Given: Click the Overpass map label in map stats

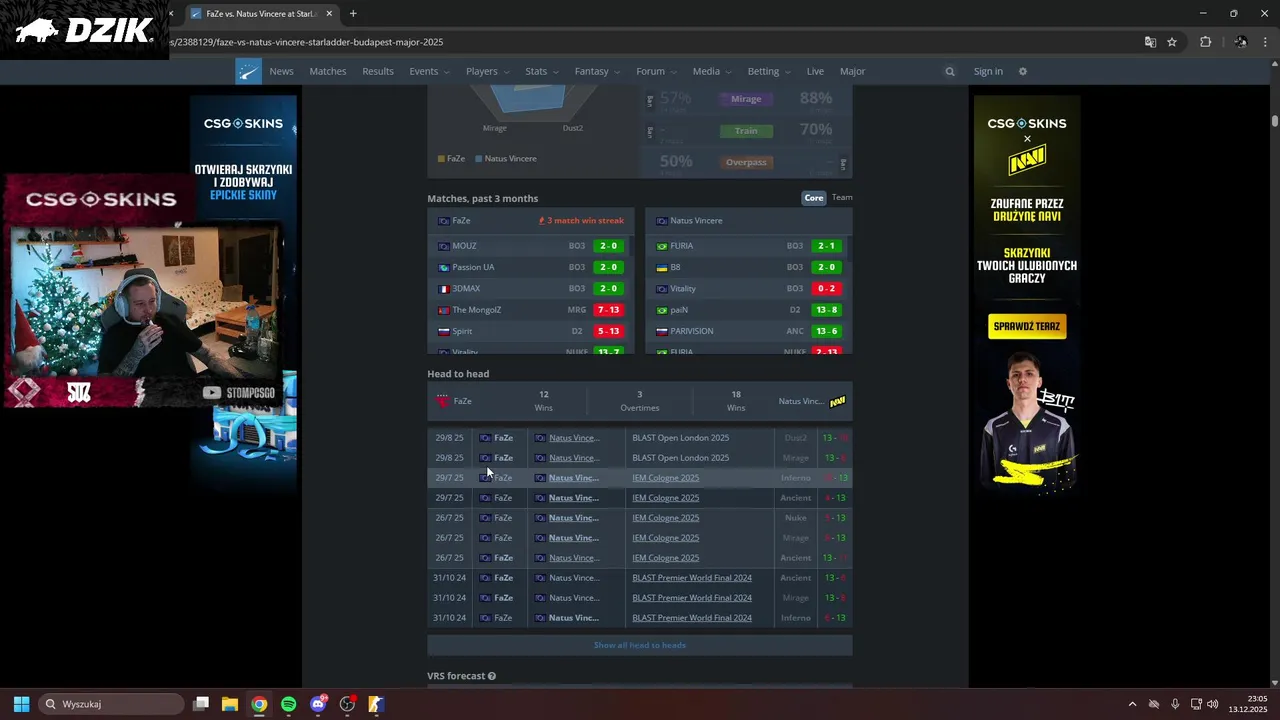Looking at the screenshot, I should (746, 162).
